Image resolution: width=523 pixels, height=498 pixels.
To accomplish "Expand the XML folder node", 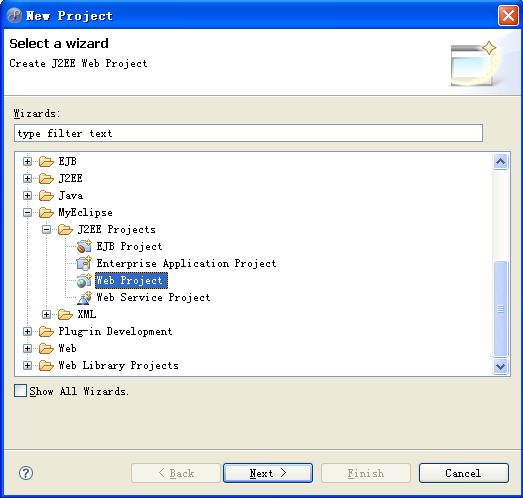I will coord(46,314).
